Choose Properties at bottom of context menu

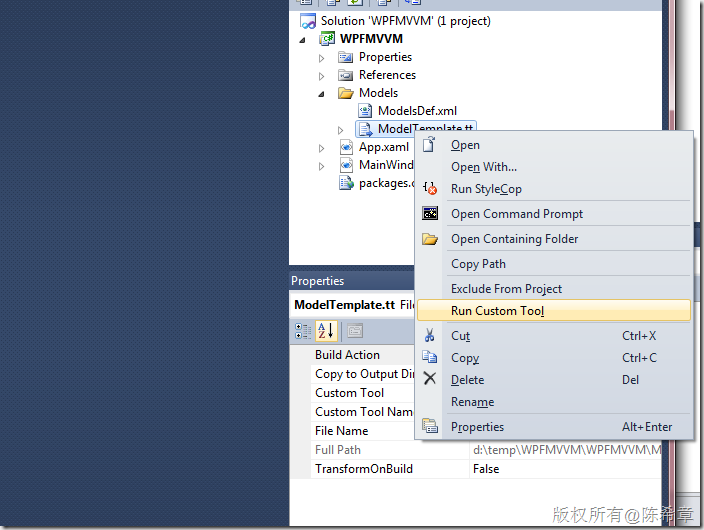(554, 427)
